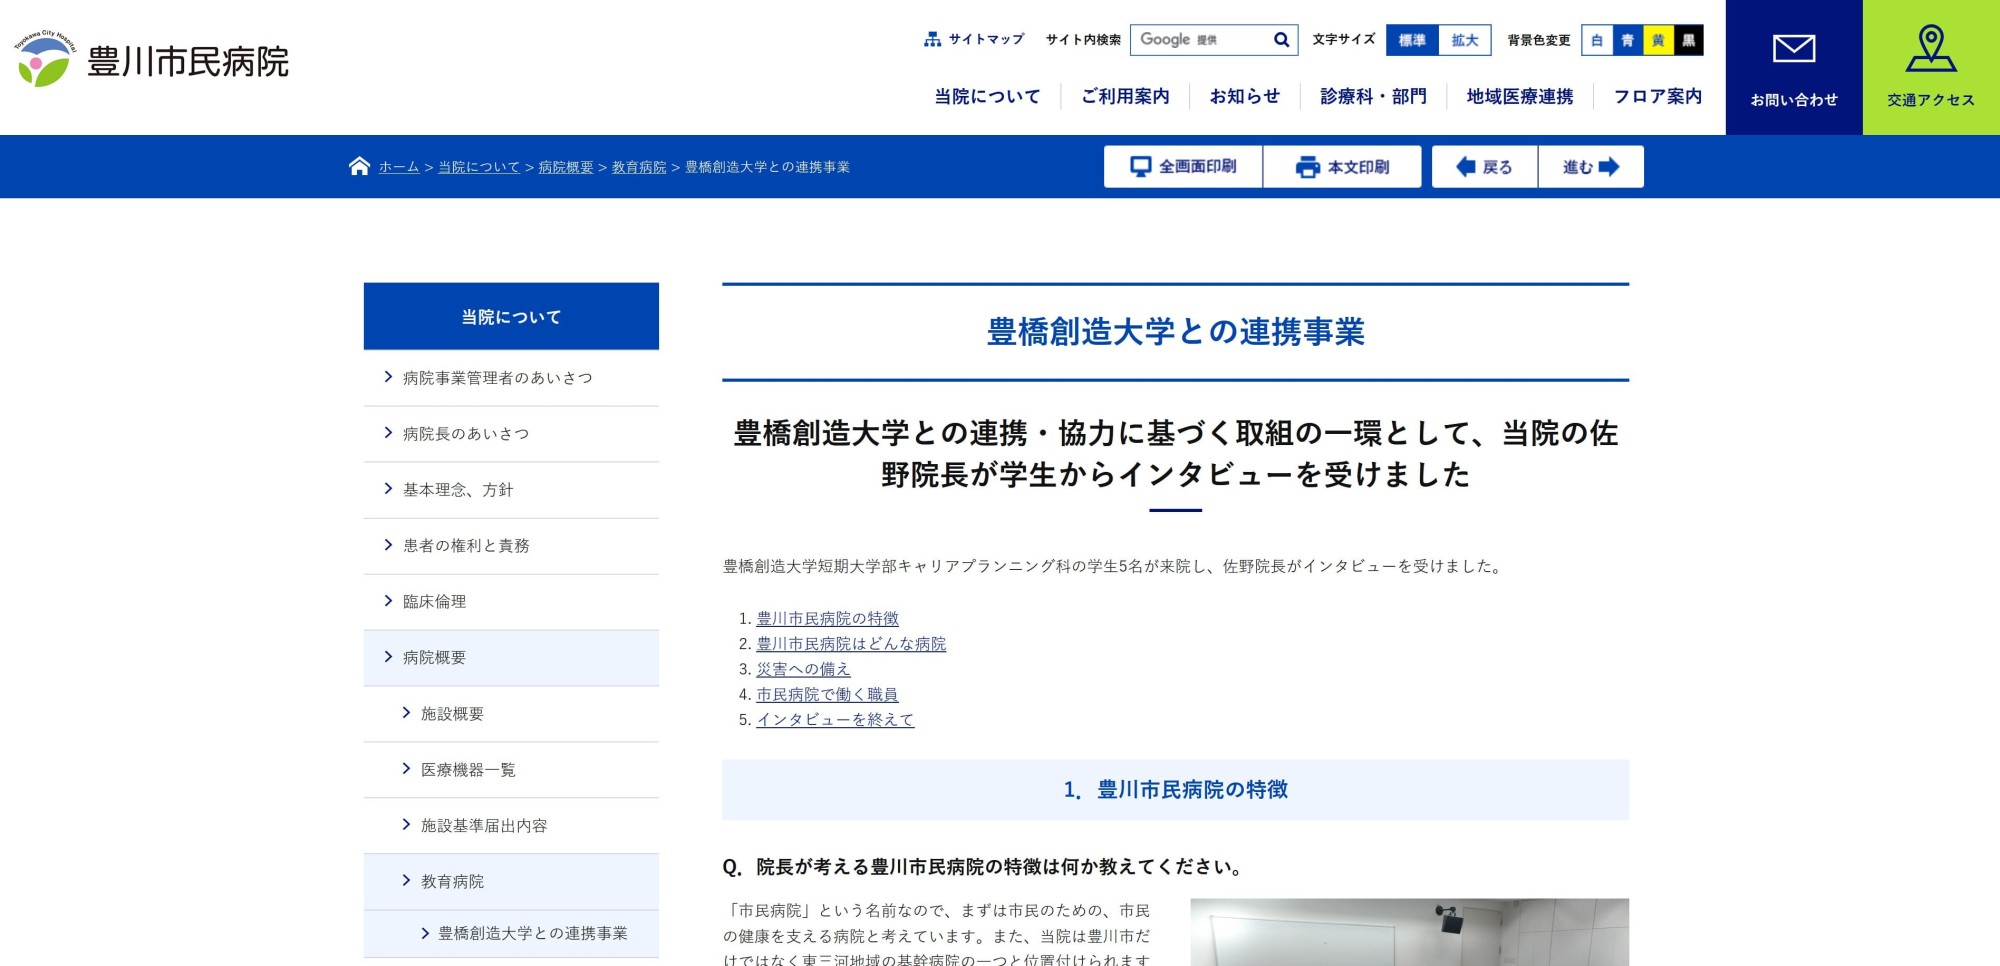Click the 教育病院 breadcrumb link

point(639,167)
